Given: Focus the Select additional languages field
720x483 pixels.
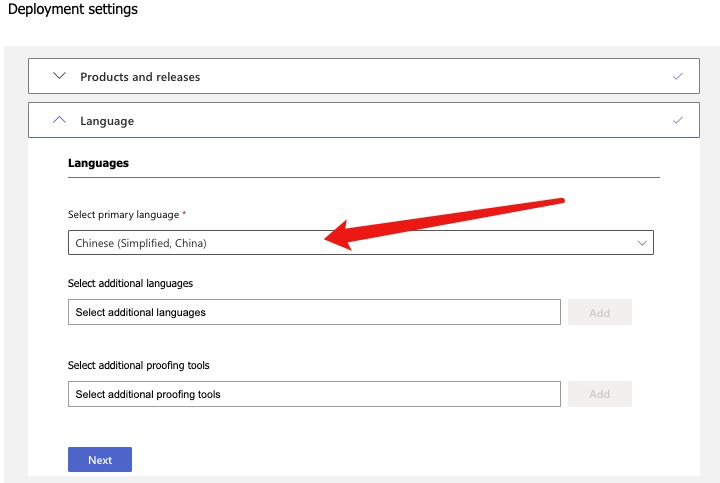Looking at the screenshot, I should coord(314,312).
